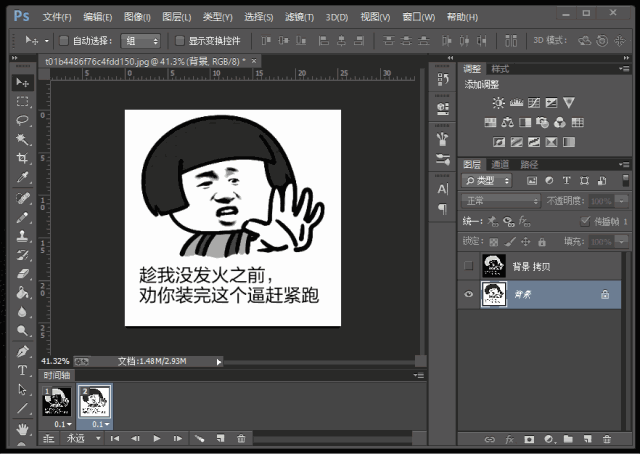Switch to the 路径 tab
The height and width of the screenshot is (454, 640).
click(x=529, y=165)
